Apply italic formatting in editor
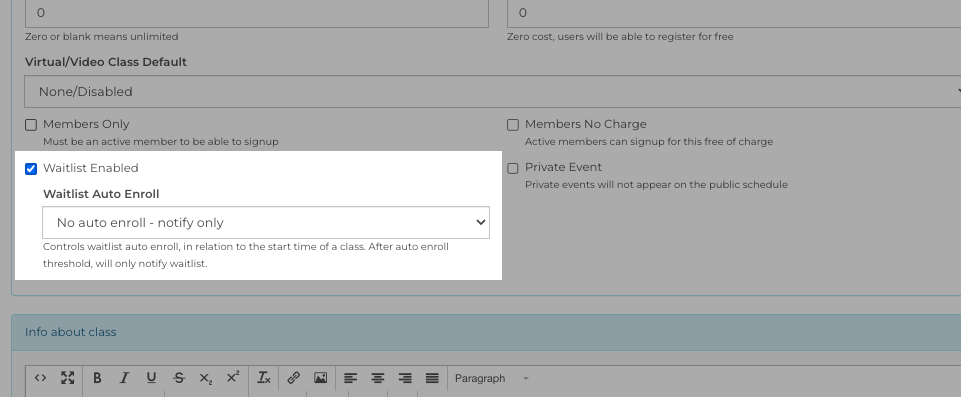The width and height of the screenshot is (961, 397). tap(124, 378)
